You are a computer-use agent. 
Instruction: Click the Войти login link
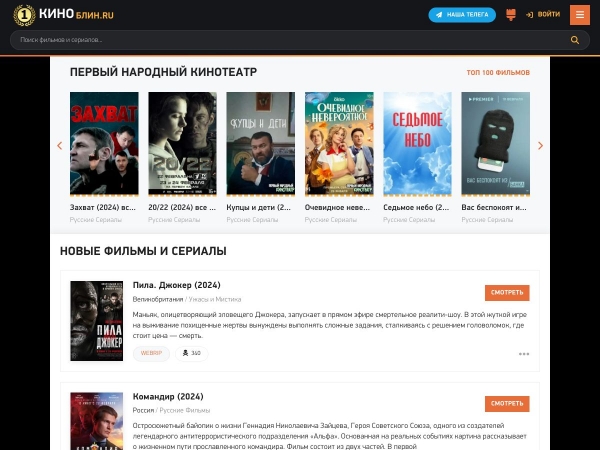pos(543,15)
